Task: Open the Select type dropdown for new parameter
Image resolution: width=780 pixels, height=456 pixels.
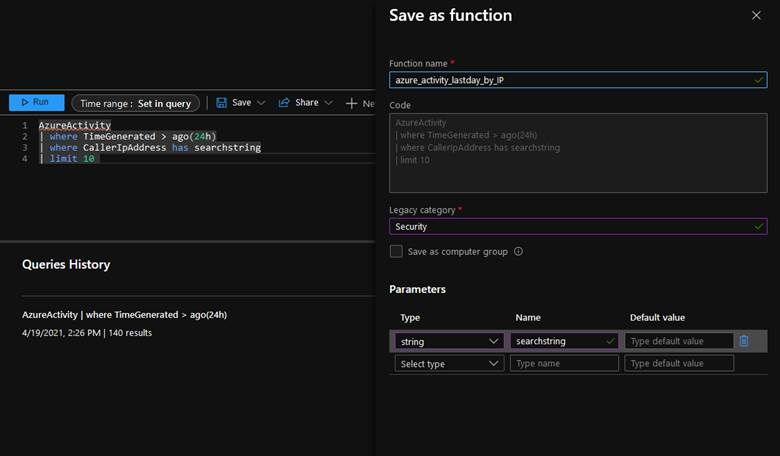Action: pyautogui.click(x=449, y=364)
